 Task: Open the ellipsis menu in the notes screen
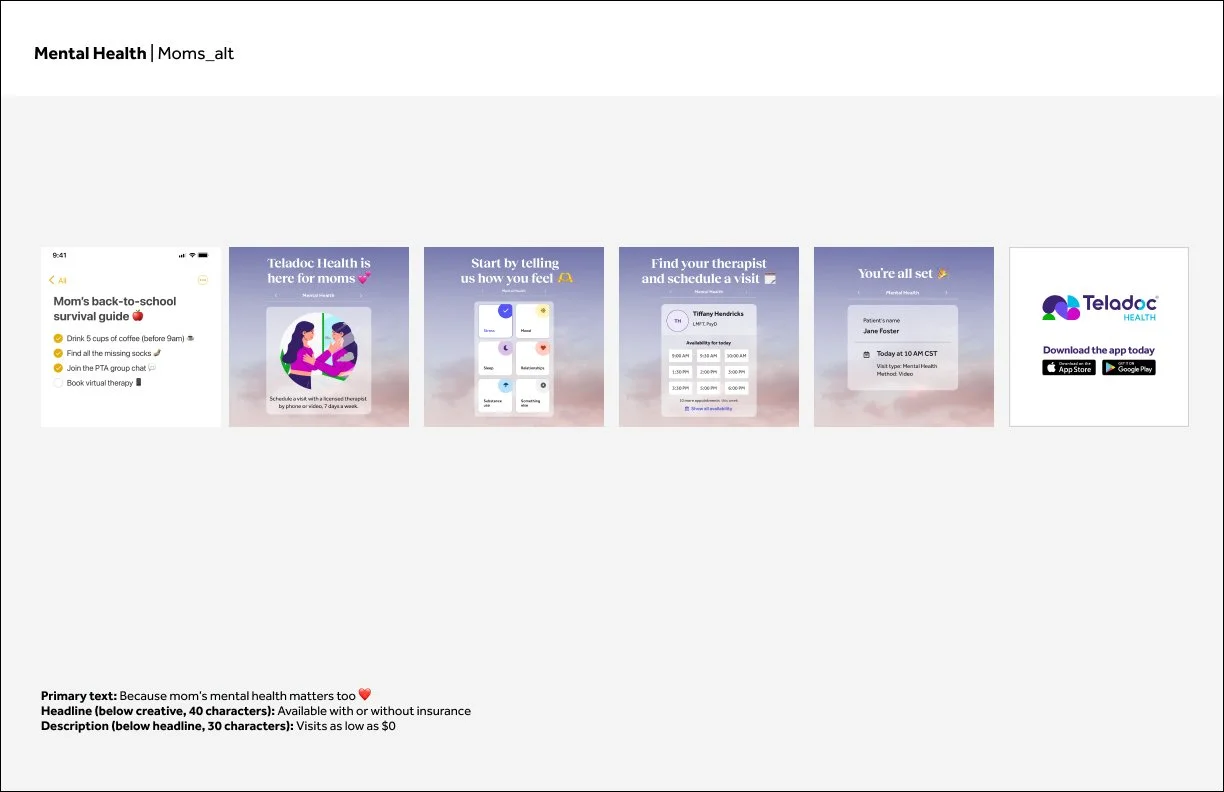tap(203, 280)
